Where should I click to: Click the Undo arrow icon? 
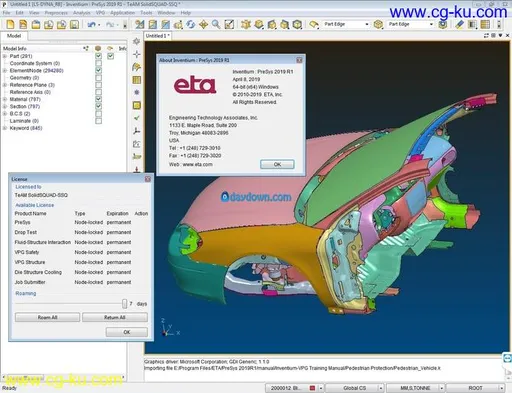click(92, 24)
